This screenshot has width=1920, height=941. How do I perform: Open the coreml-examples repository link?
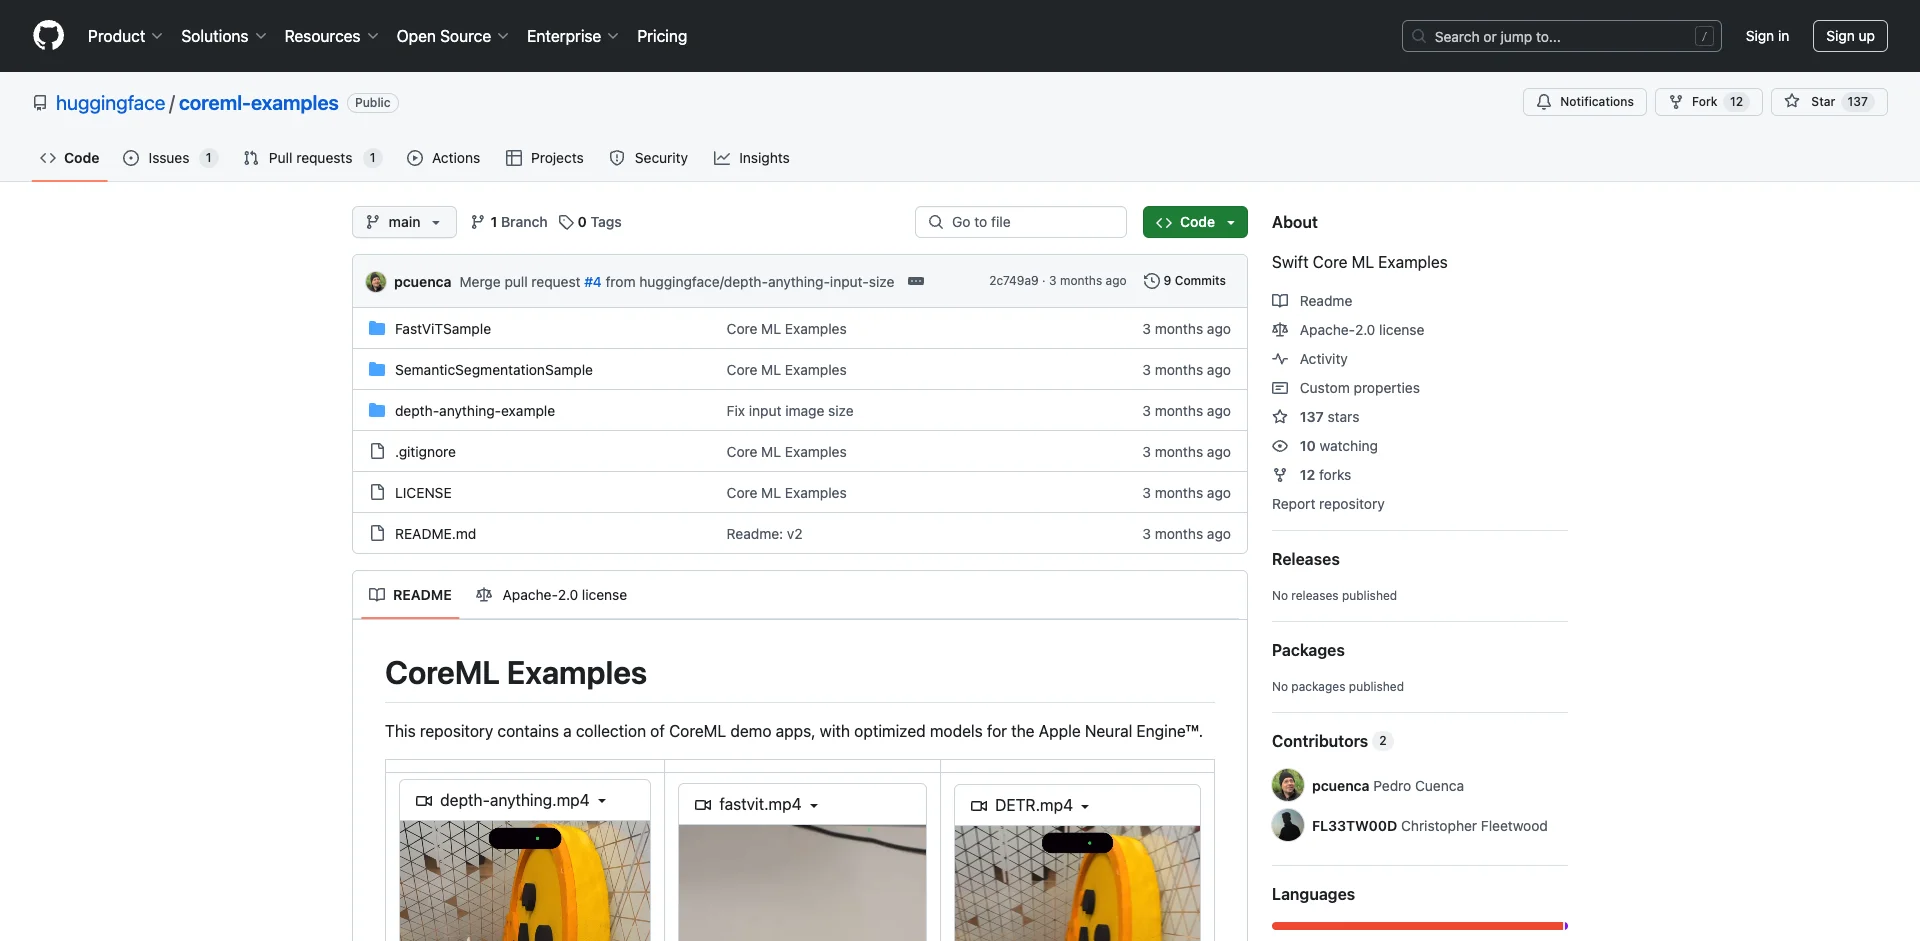(x=259, y=103)
